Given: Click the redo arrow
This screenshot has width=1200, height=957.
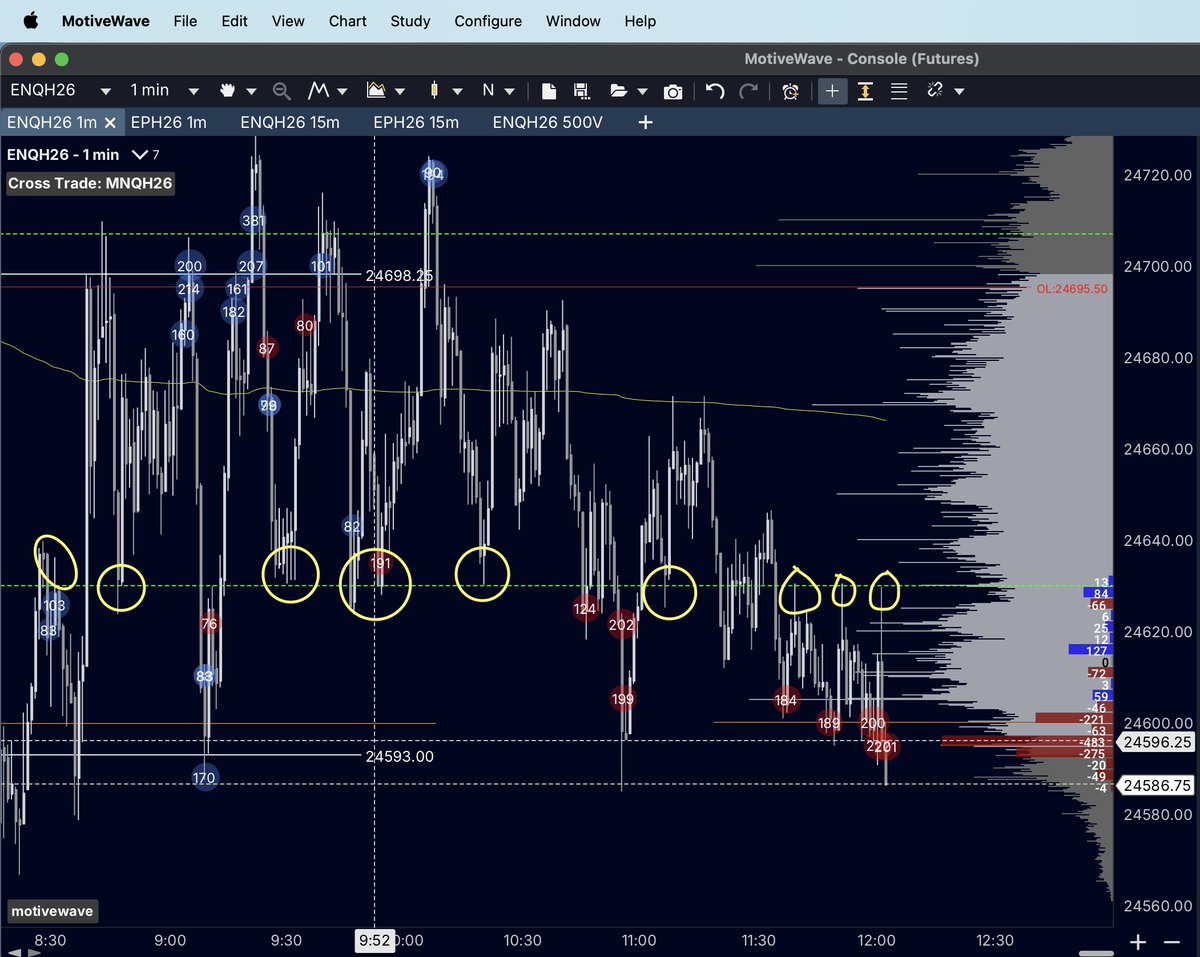Looking at the screenshot, I should pos(748,91).
